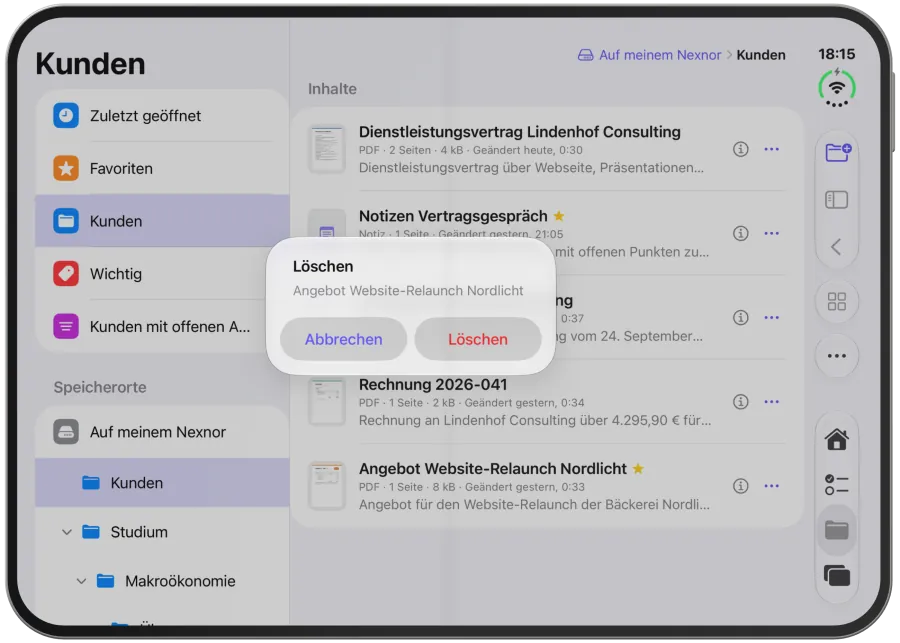Confirm deletion with the red Löschen button
The width and height of the screenshot is (900, 643).
(478, 339)
